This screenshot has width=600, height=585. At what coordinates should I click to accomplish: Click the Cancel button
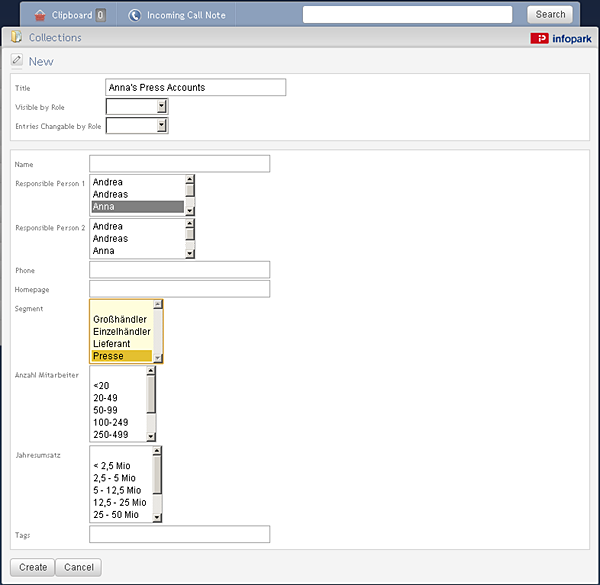pos(78,567)
